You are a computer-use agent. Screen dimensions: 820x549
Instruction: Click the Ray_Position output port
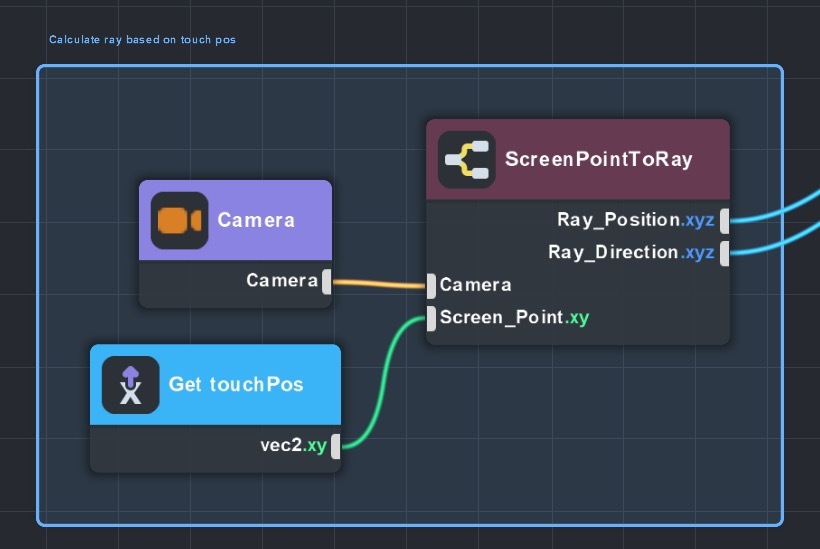(724, 220)
